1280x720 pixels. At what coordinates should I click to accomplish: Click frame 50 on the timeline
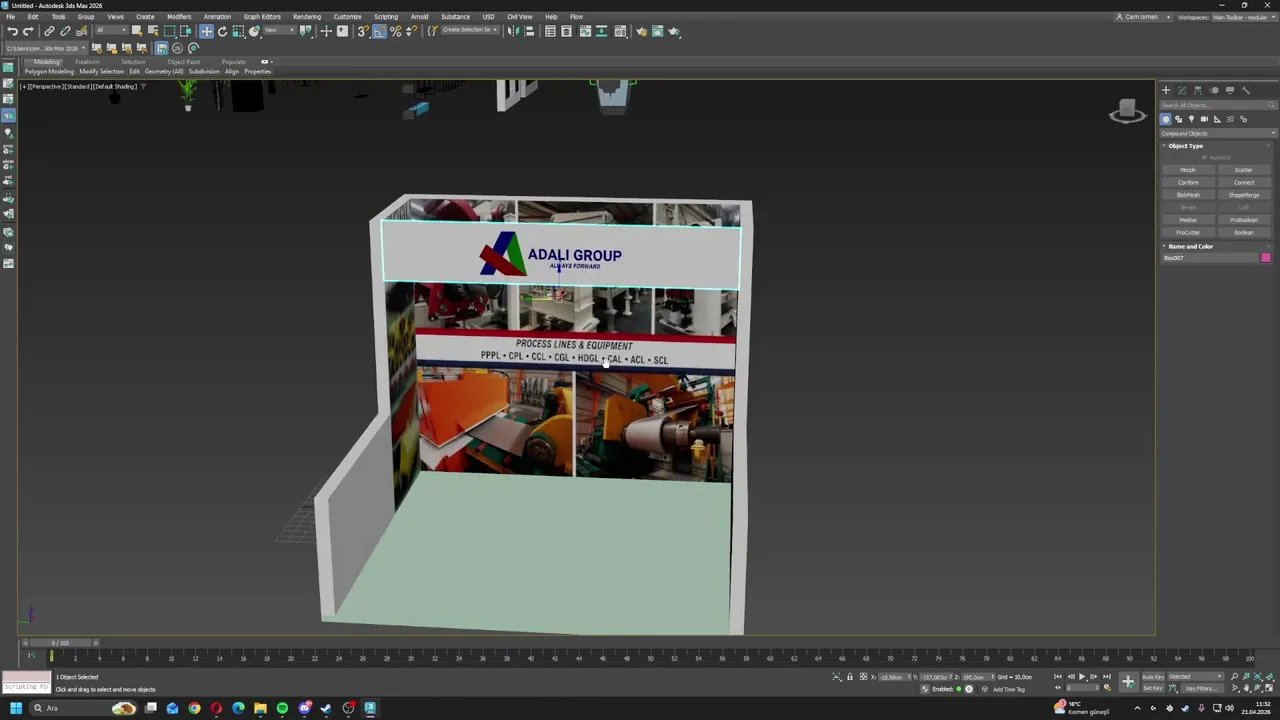650,657
